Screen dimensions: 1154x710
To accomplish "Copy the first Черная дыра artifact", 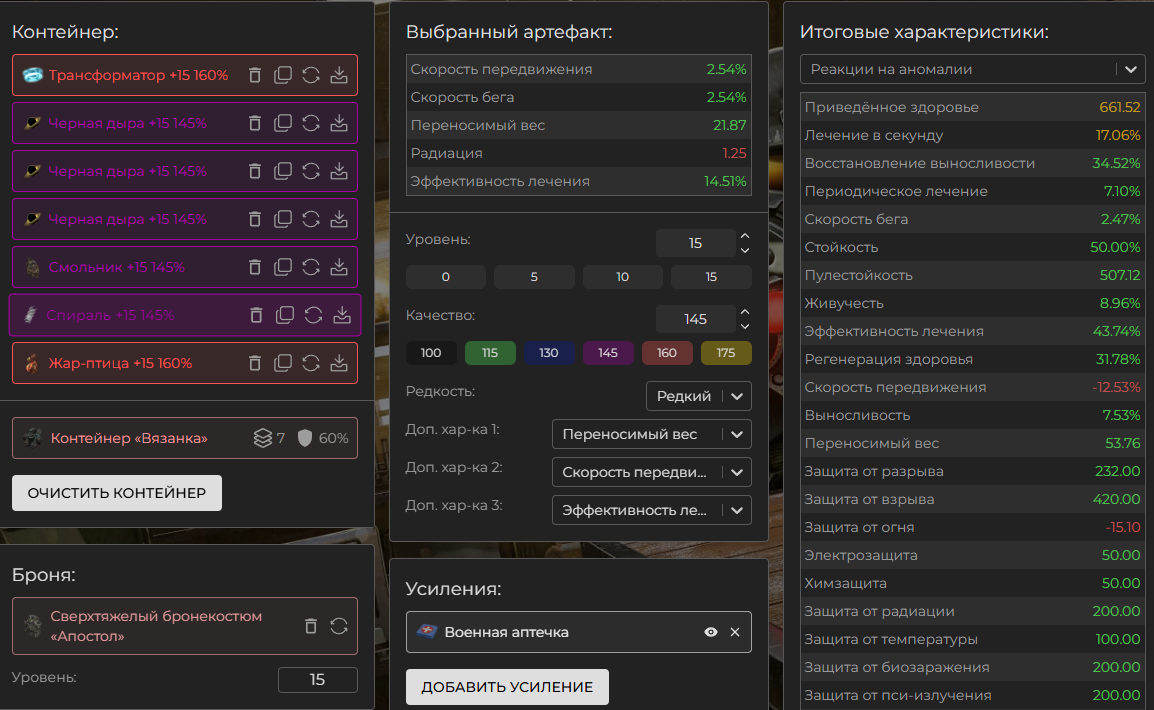I will [283, 123].
